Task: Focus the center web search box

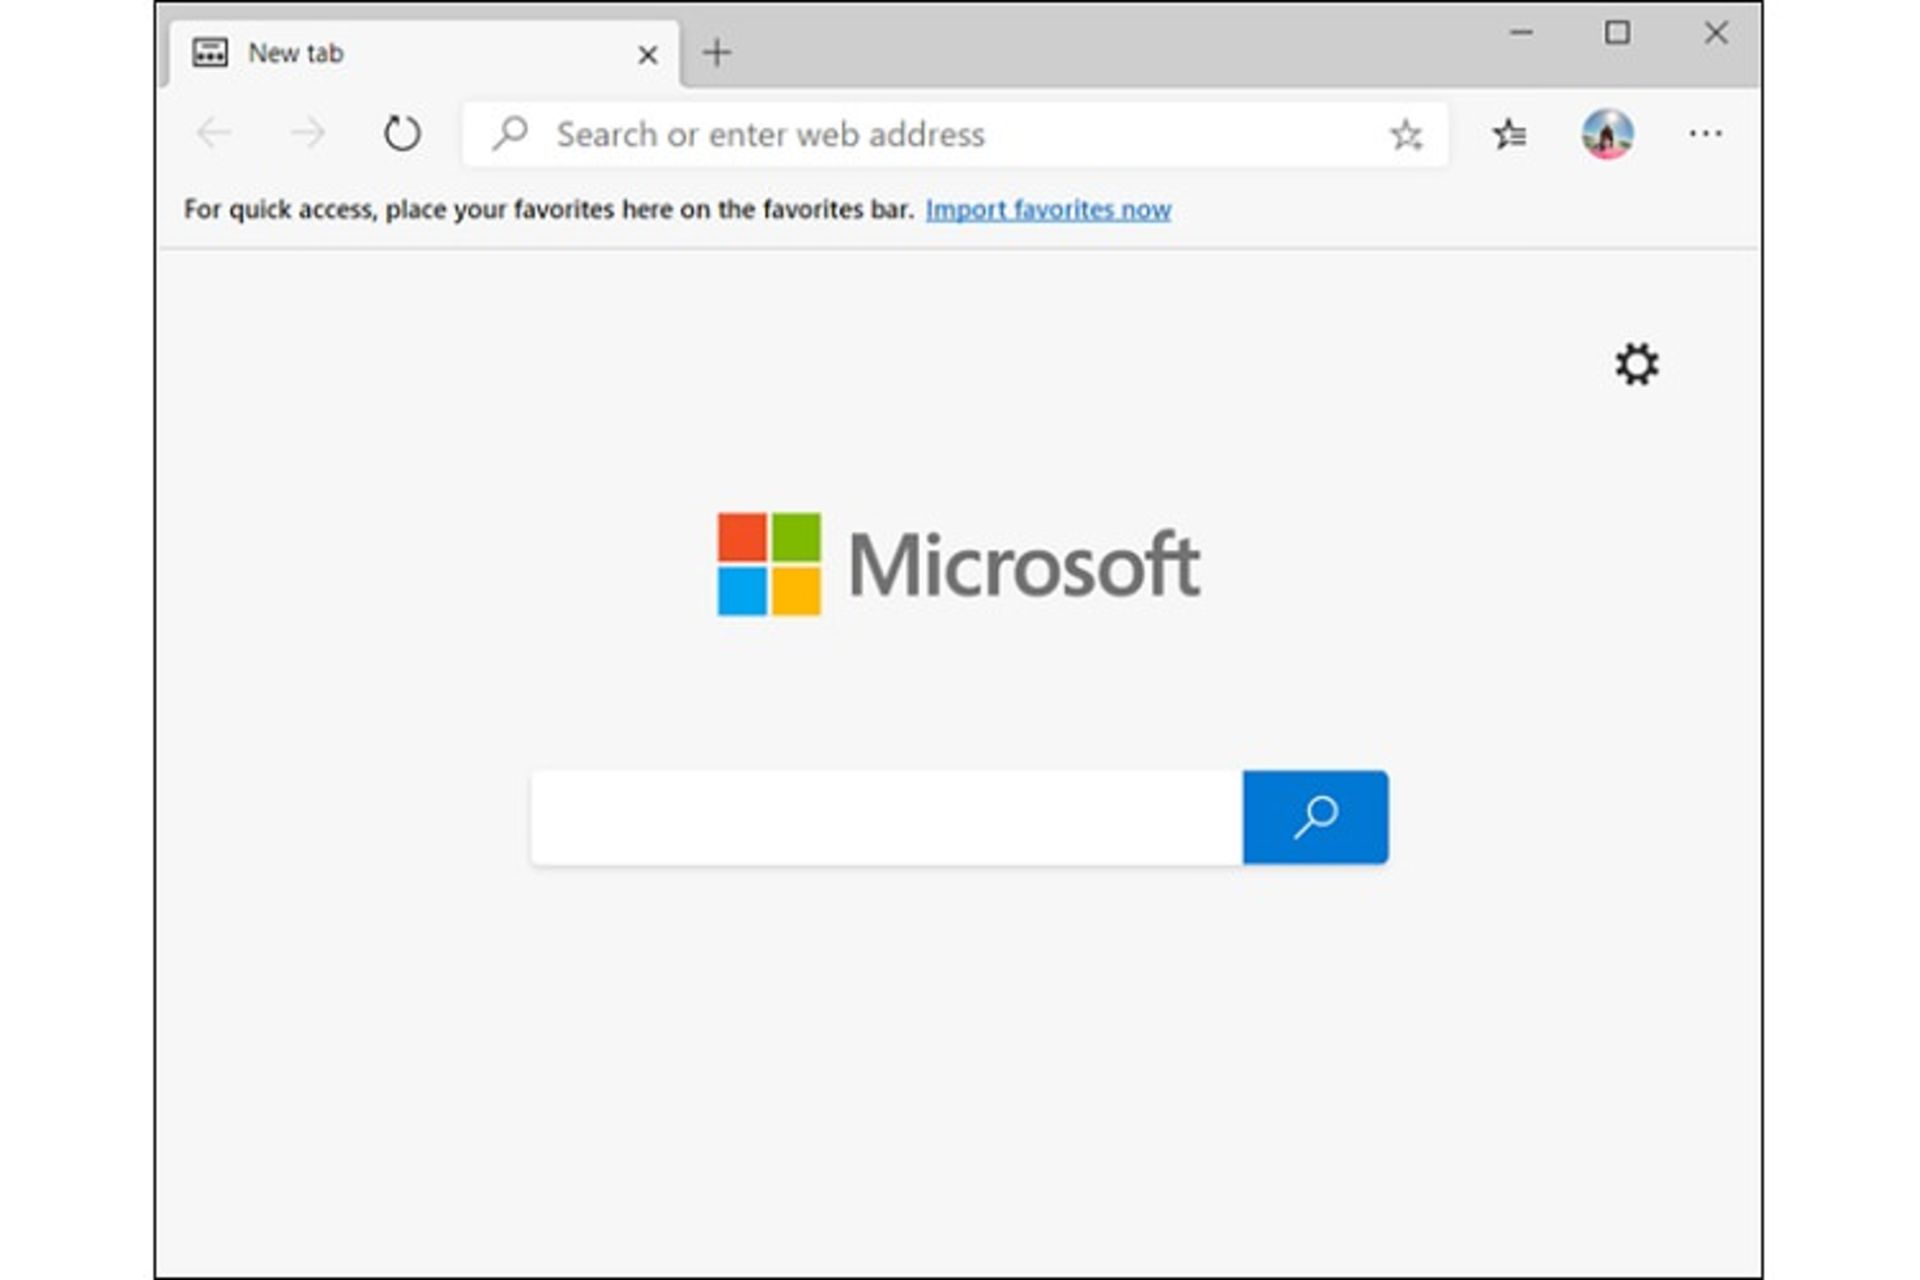Action: pyautogui.click(x=887, y=817)
